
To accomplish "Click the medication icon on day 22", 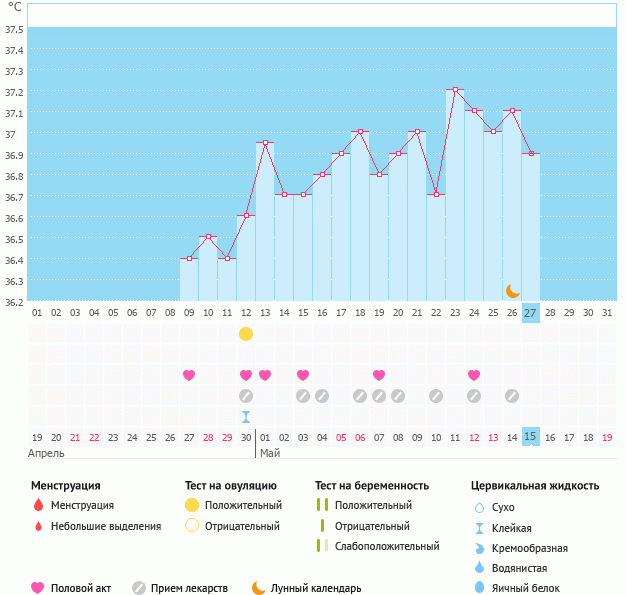I will tap(436, 396).
